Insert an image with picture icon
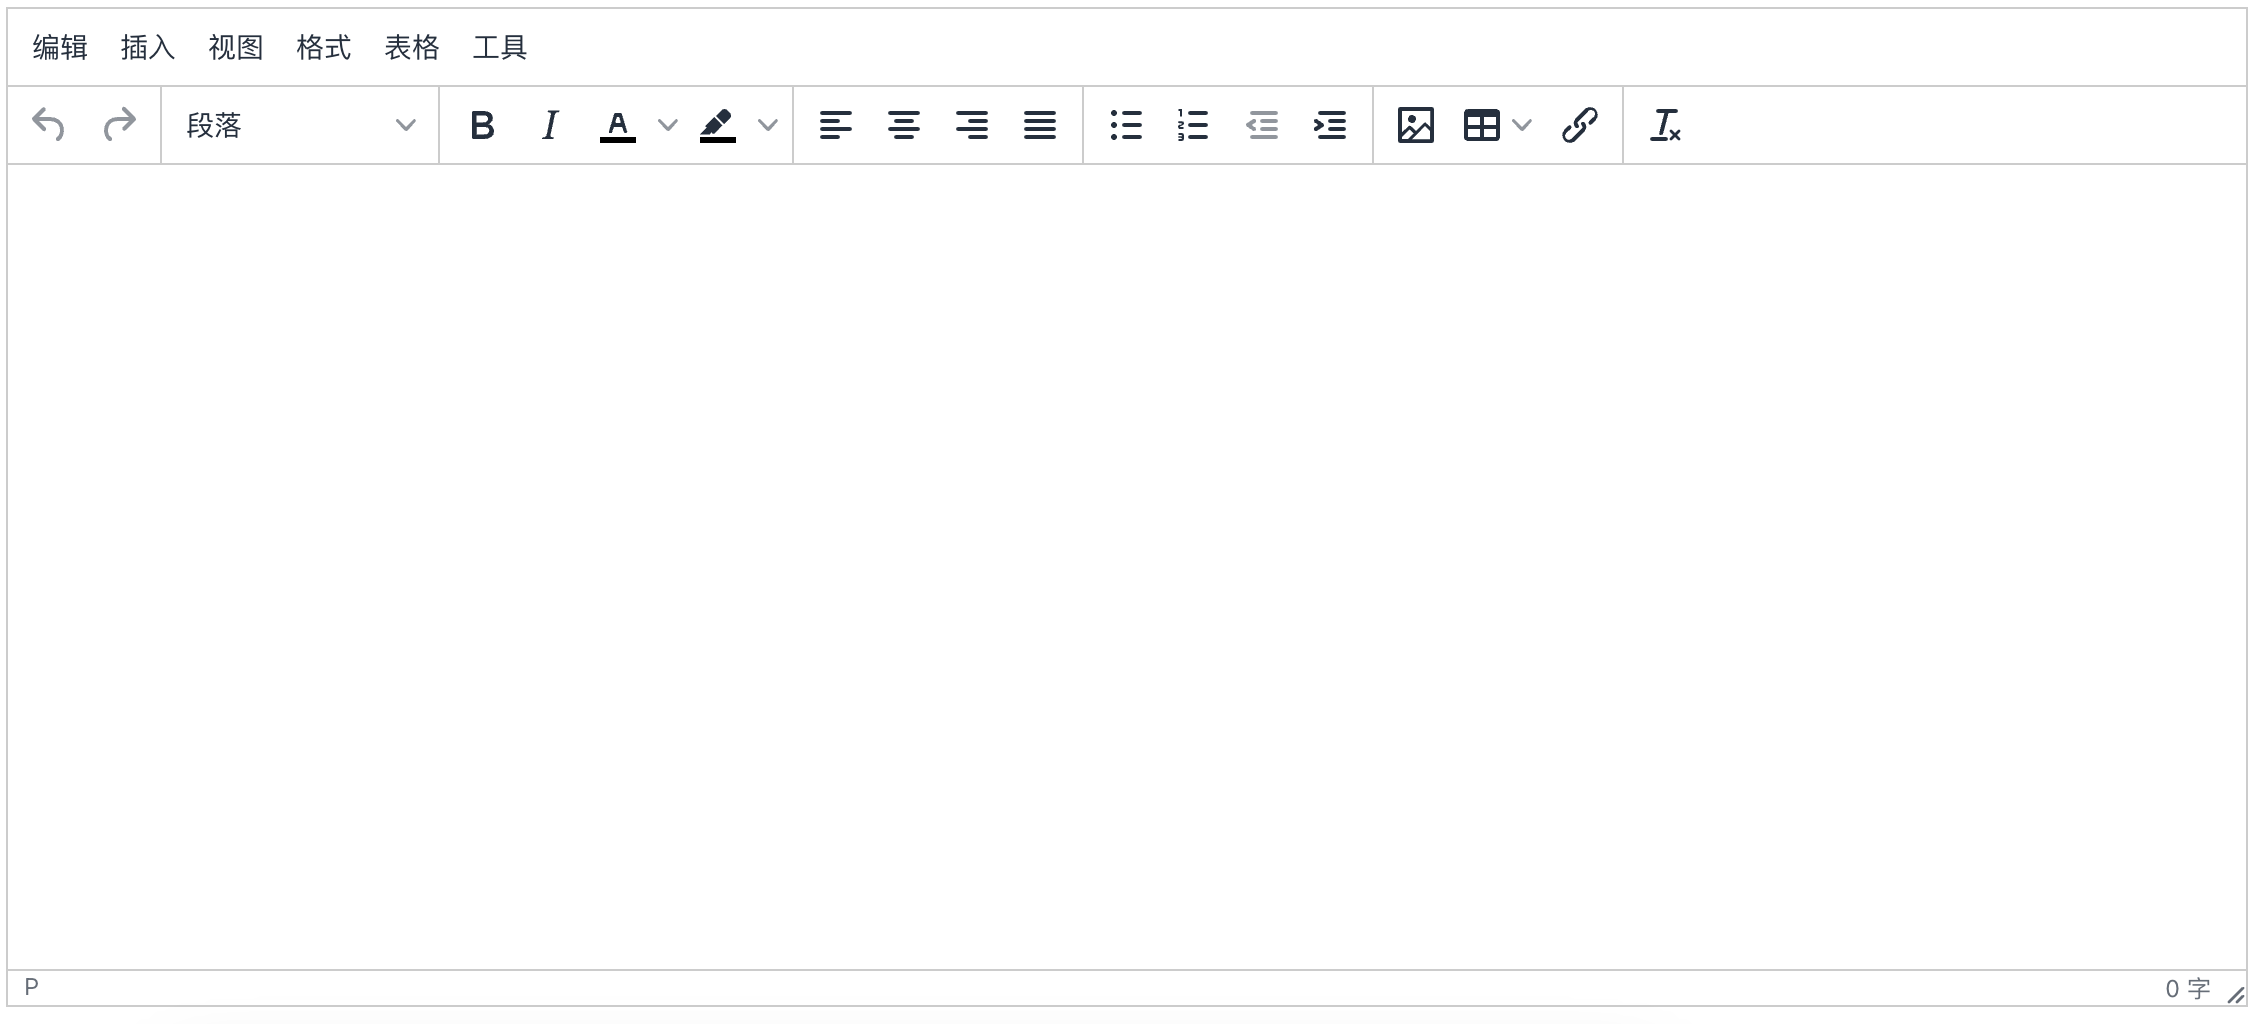The image size is (2260, 1024). (x=1415, y=125)
